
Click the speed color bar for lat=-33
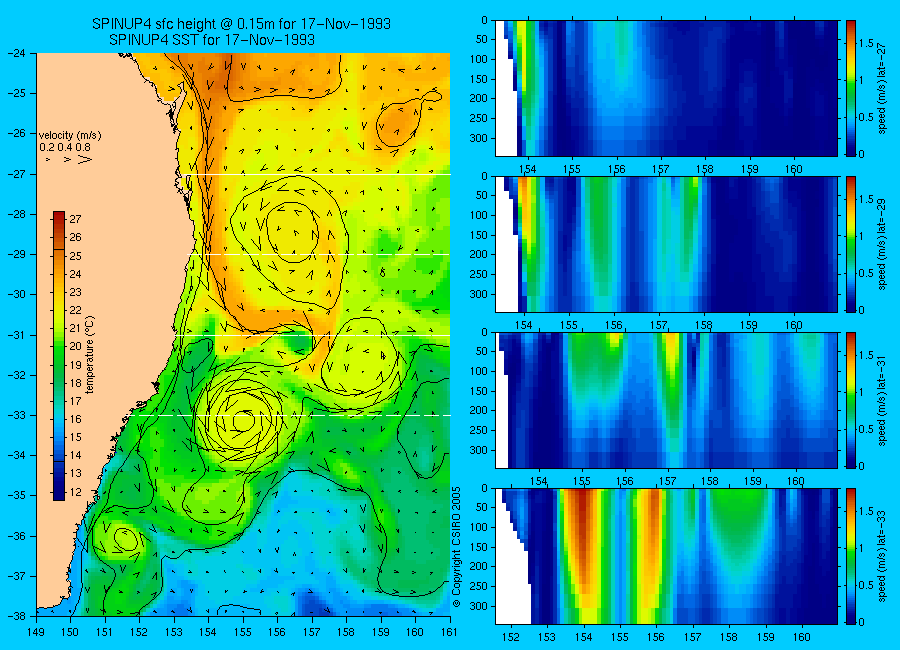(x=850, y=556)
